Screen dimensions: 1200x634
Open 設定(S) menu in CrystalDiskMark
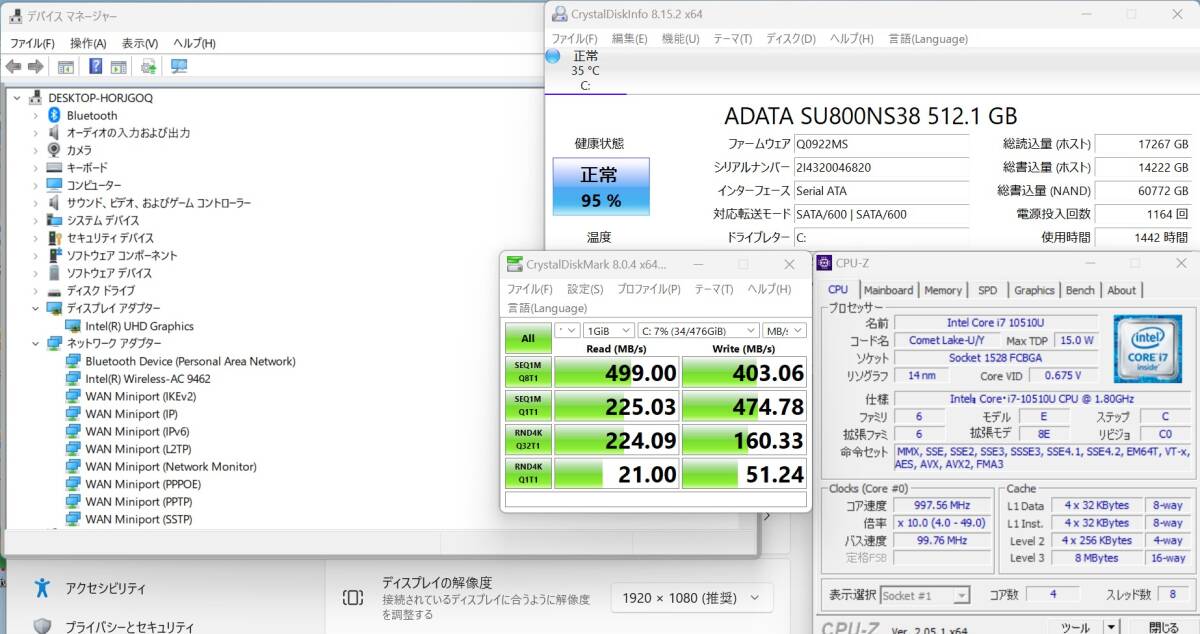click(585, 289)
